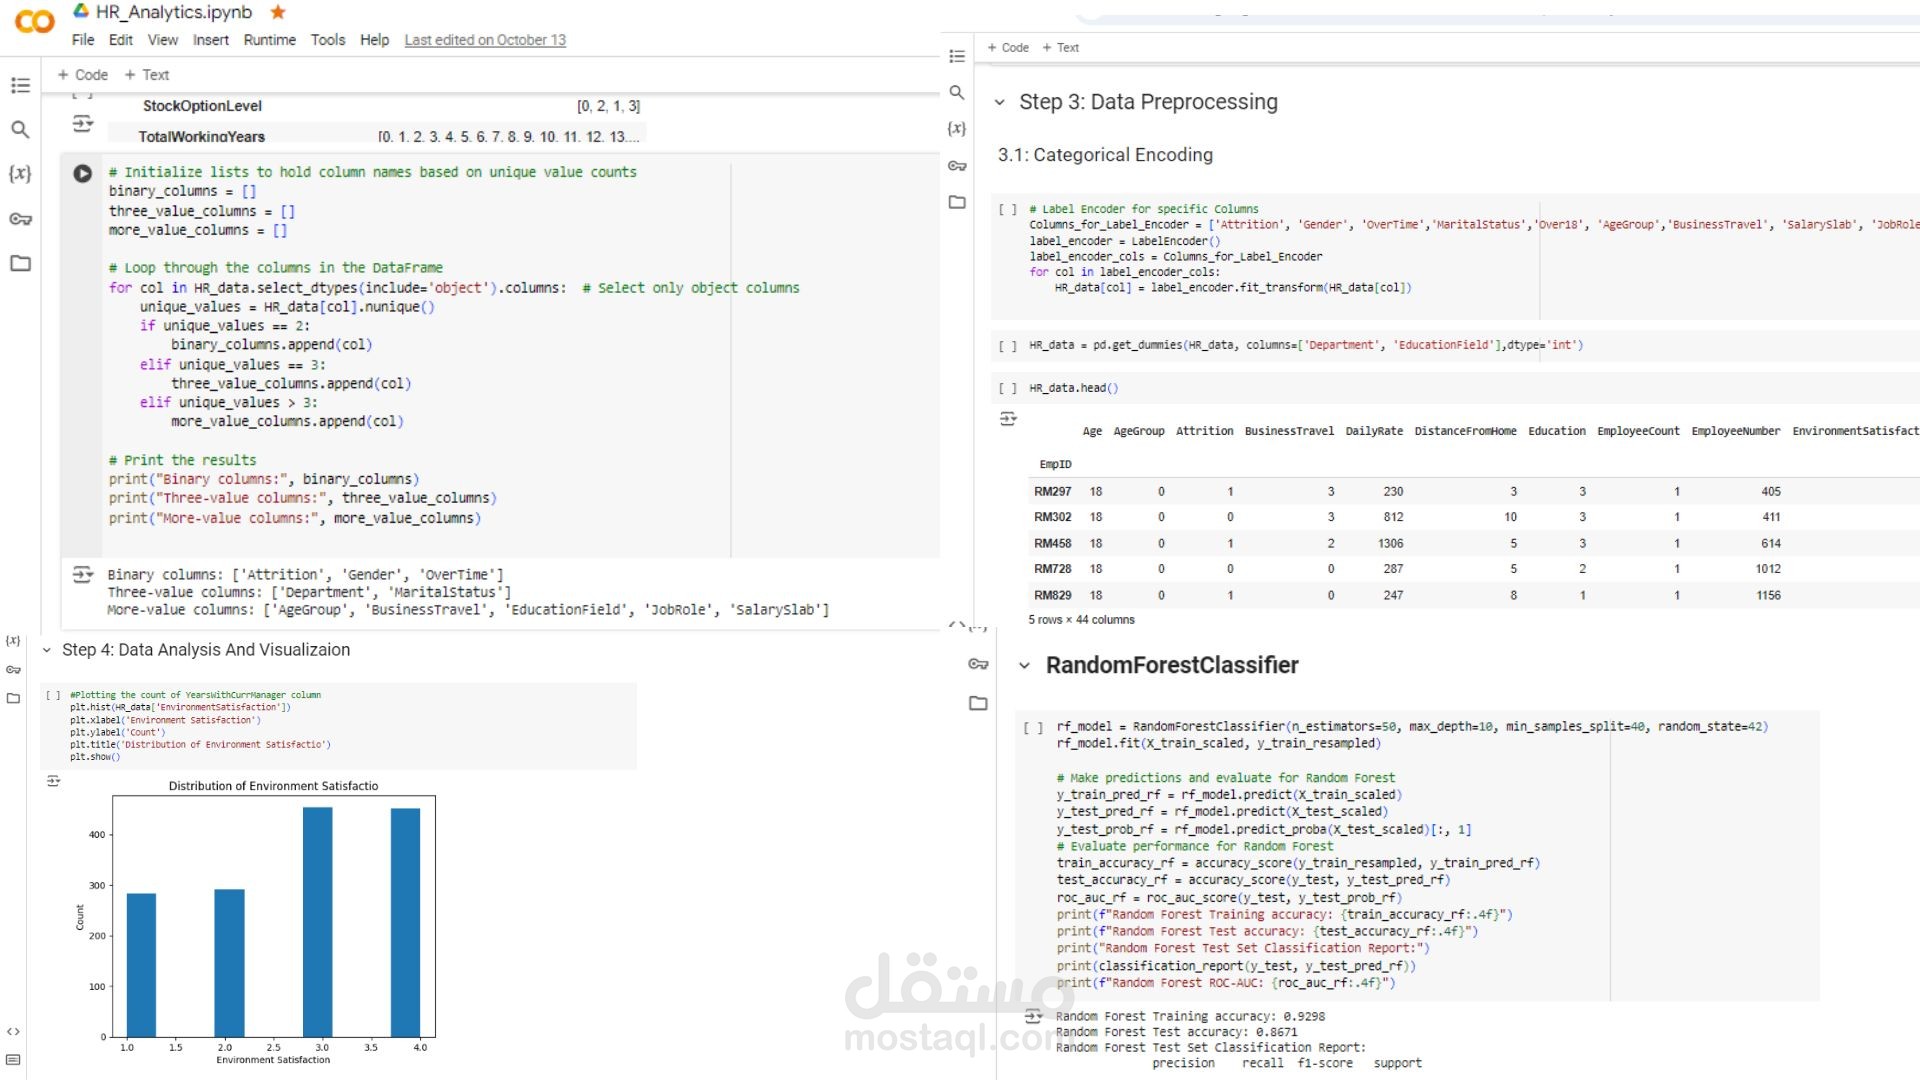Open secrets key icon in HR_Analytics left sidebar
This screenshot has height=1080, width=1920.
pyautogui.click(x=20, y=219)
